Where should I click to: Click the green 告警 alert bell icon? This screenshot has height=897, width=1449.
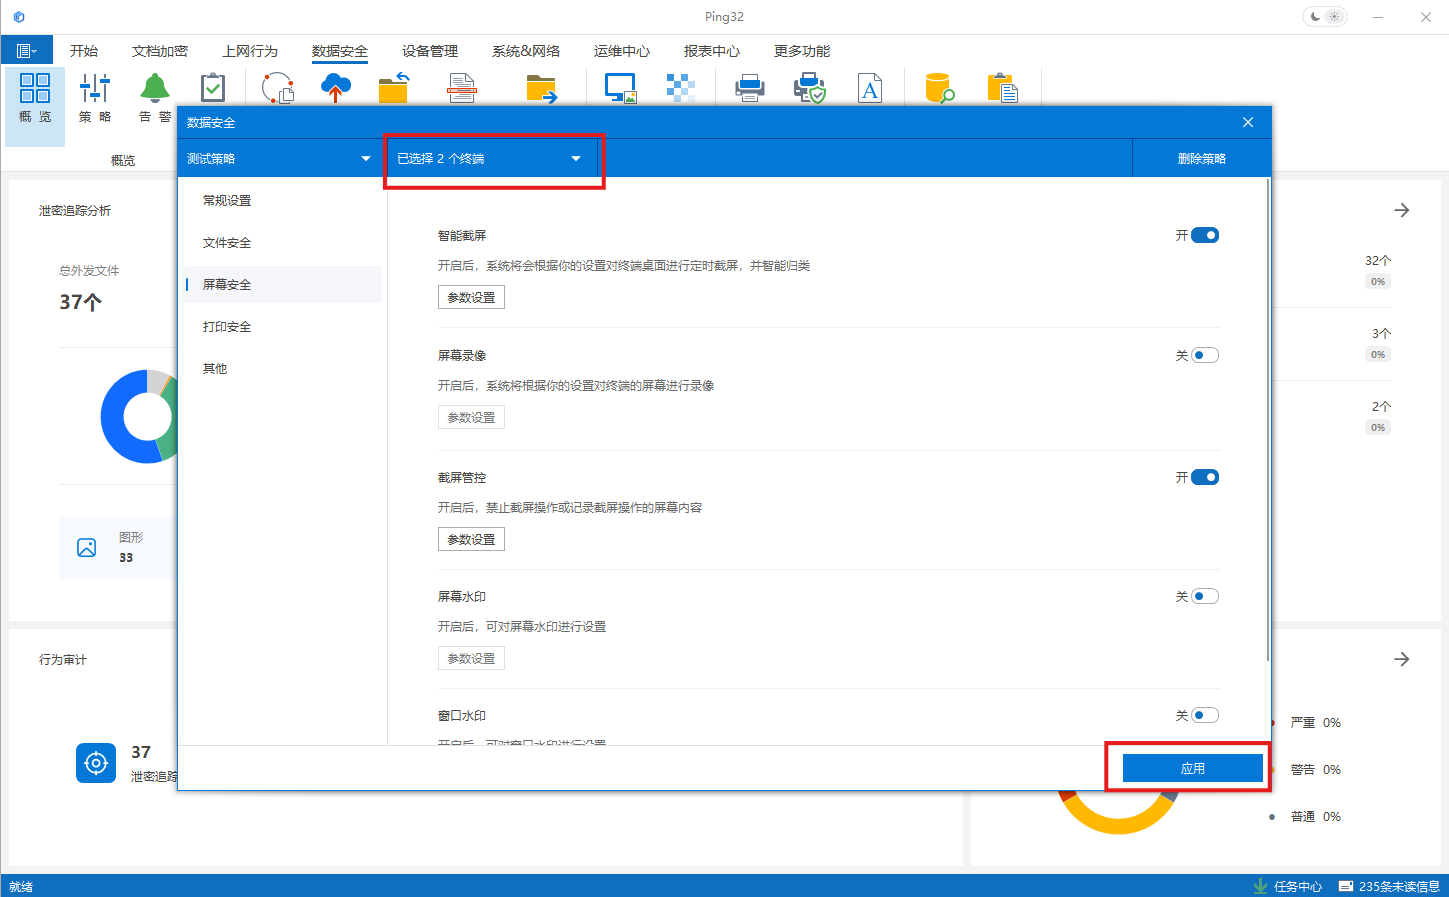tap(155, 90)
